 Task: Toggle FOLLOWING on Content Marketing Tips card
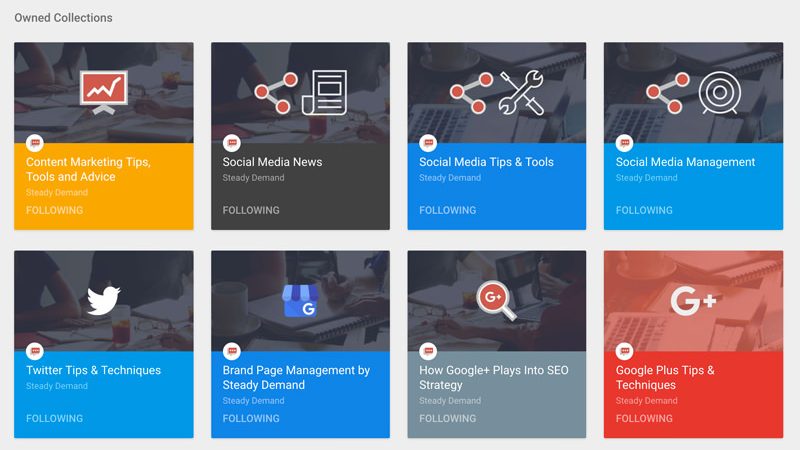coord(55,210)
